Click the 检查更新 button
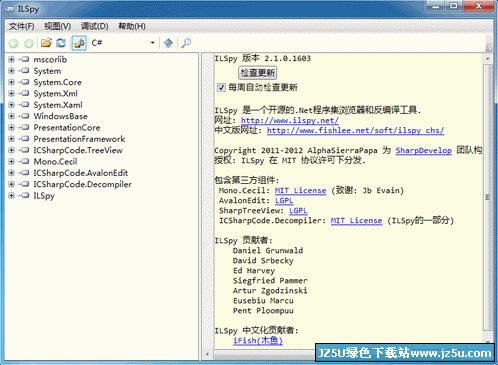Viewport: 498px width, 365px height. tap(258, 73)
